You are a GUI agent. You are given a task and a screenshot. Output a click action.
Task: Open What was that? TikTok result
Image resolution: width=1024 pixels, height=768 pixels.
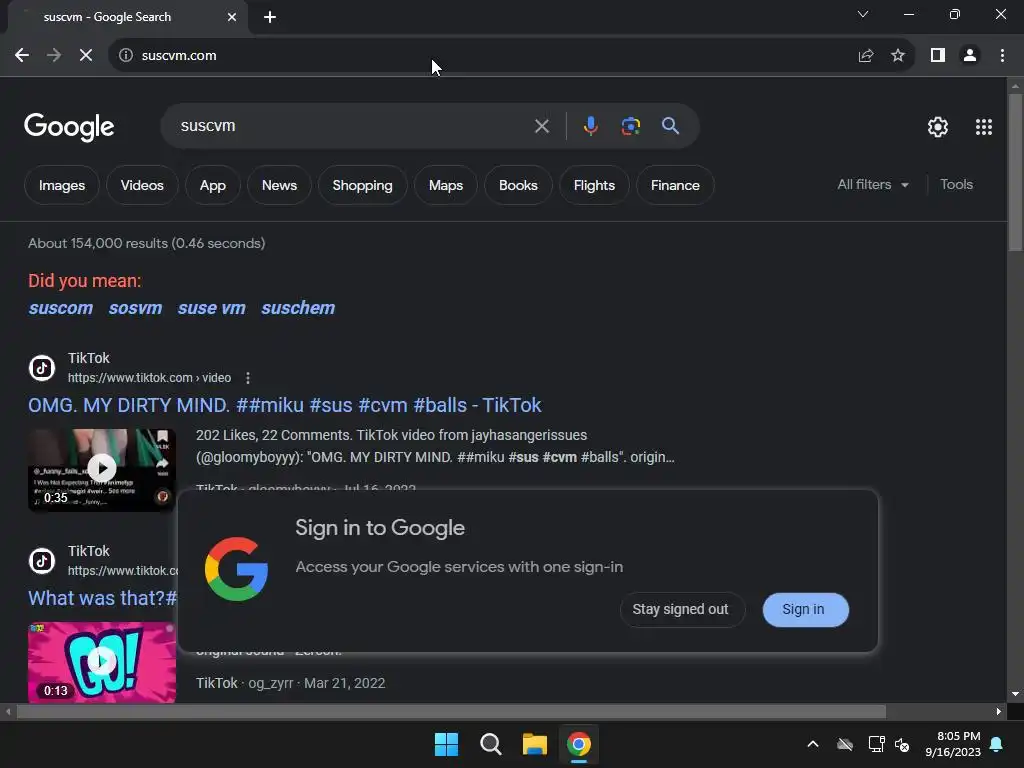coord(103,598)
